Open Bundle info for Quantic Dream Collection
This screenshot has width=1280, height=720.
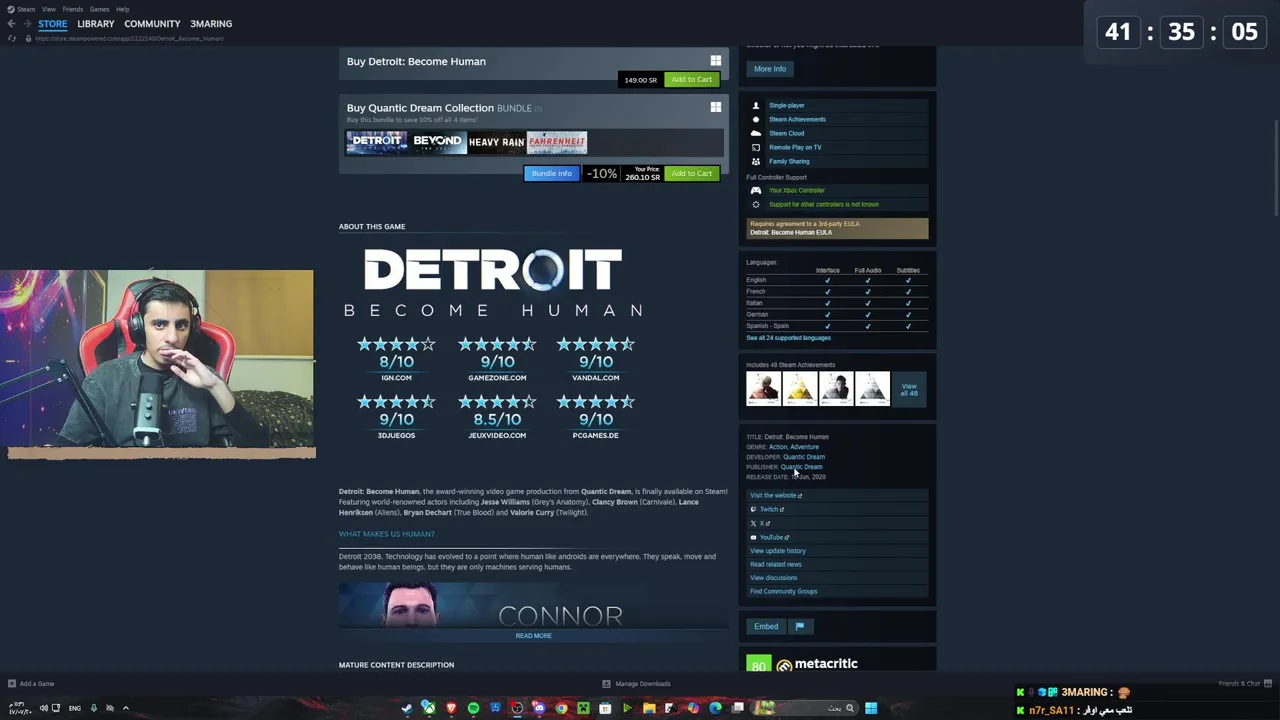click(552, 173)
